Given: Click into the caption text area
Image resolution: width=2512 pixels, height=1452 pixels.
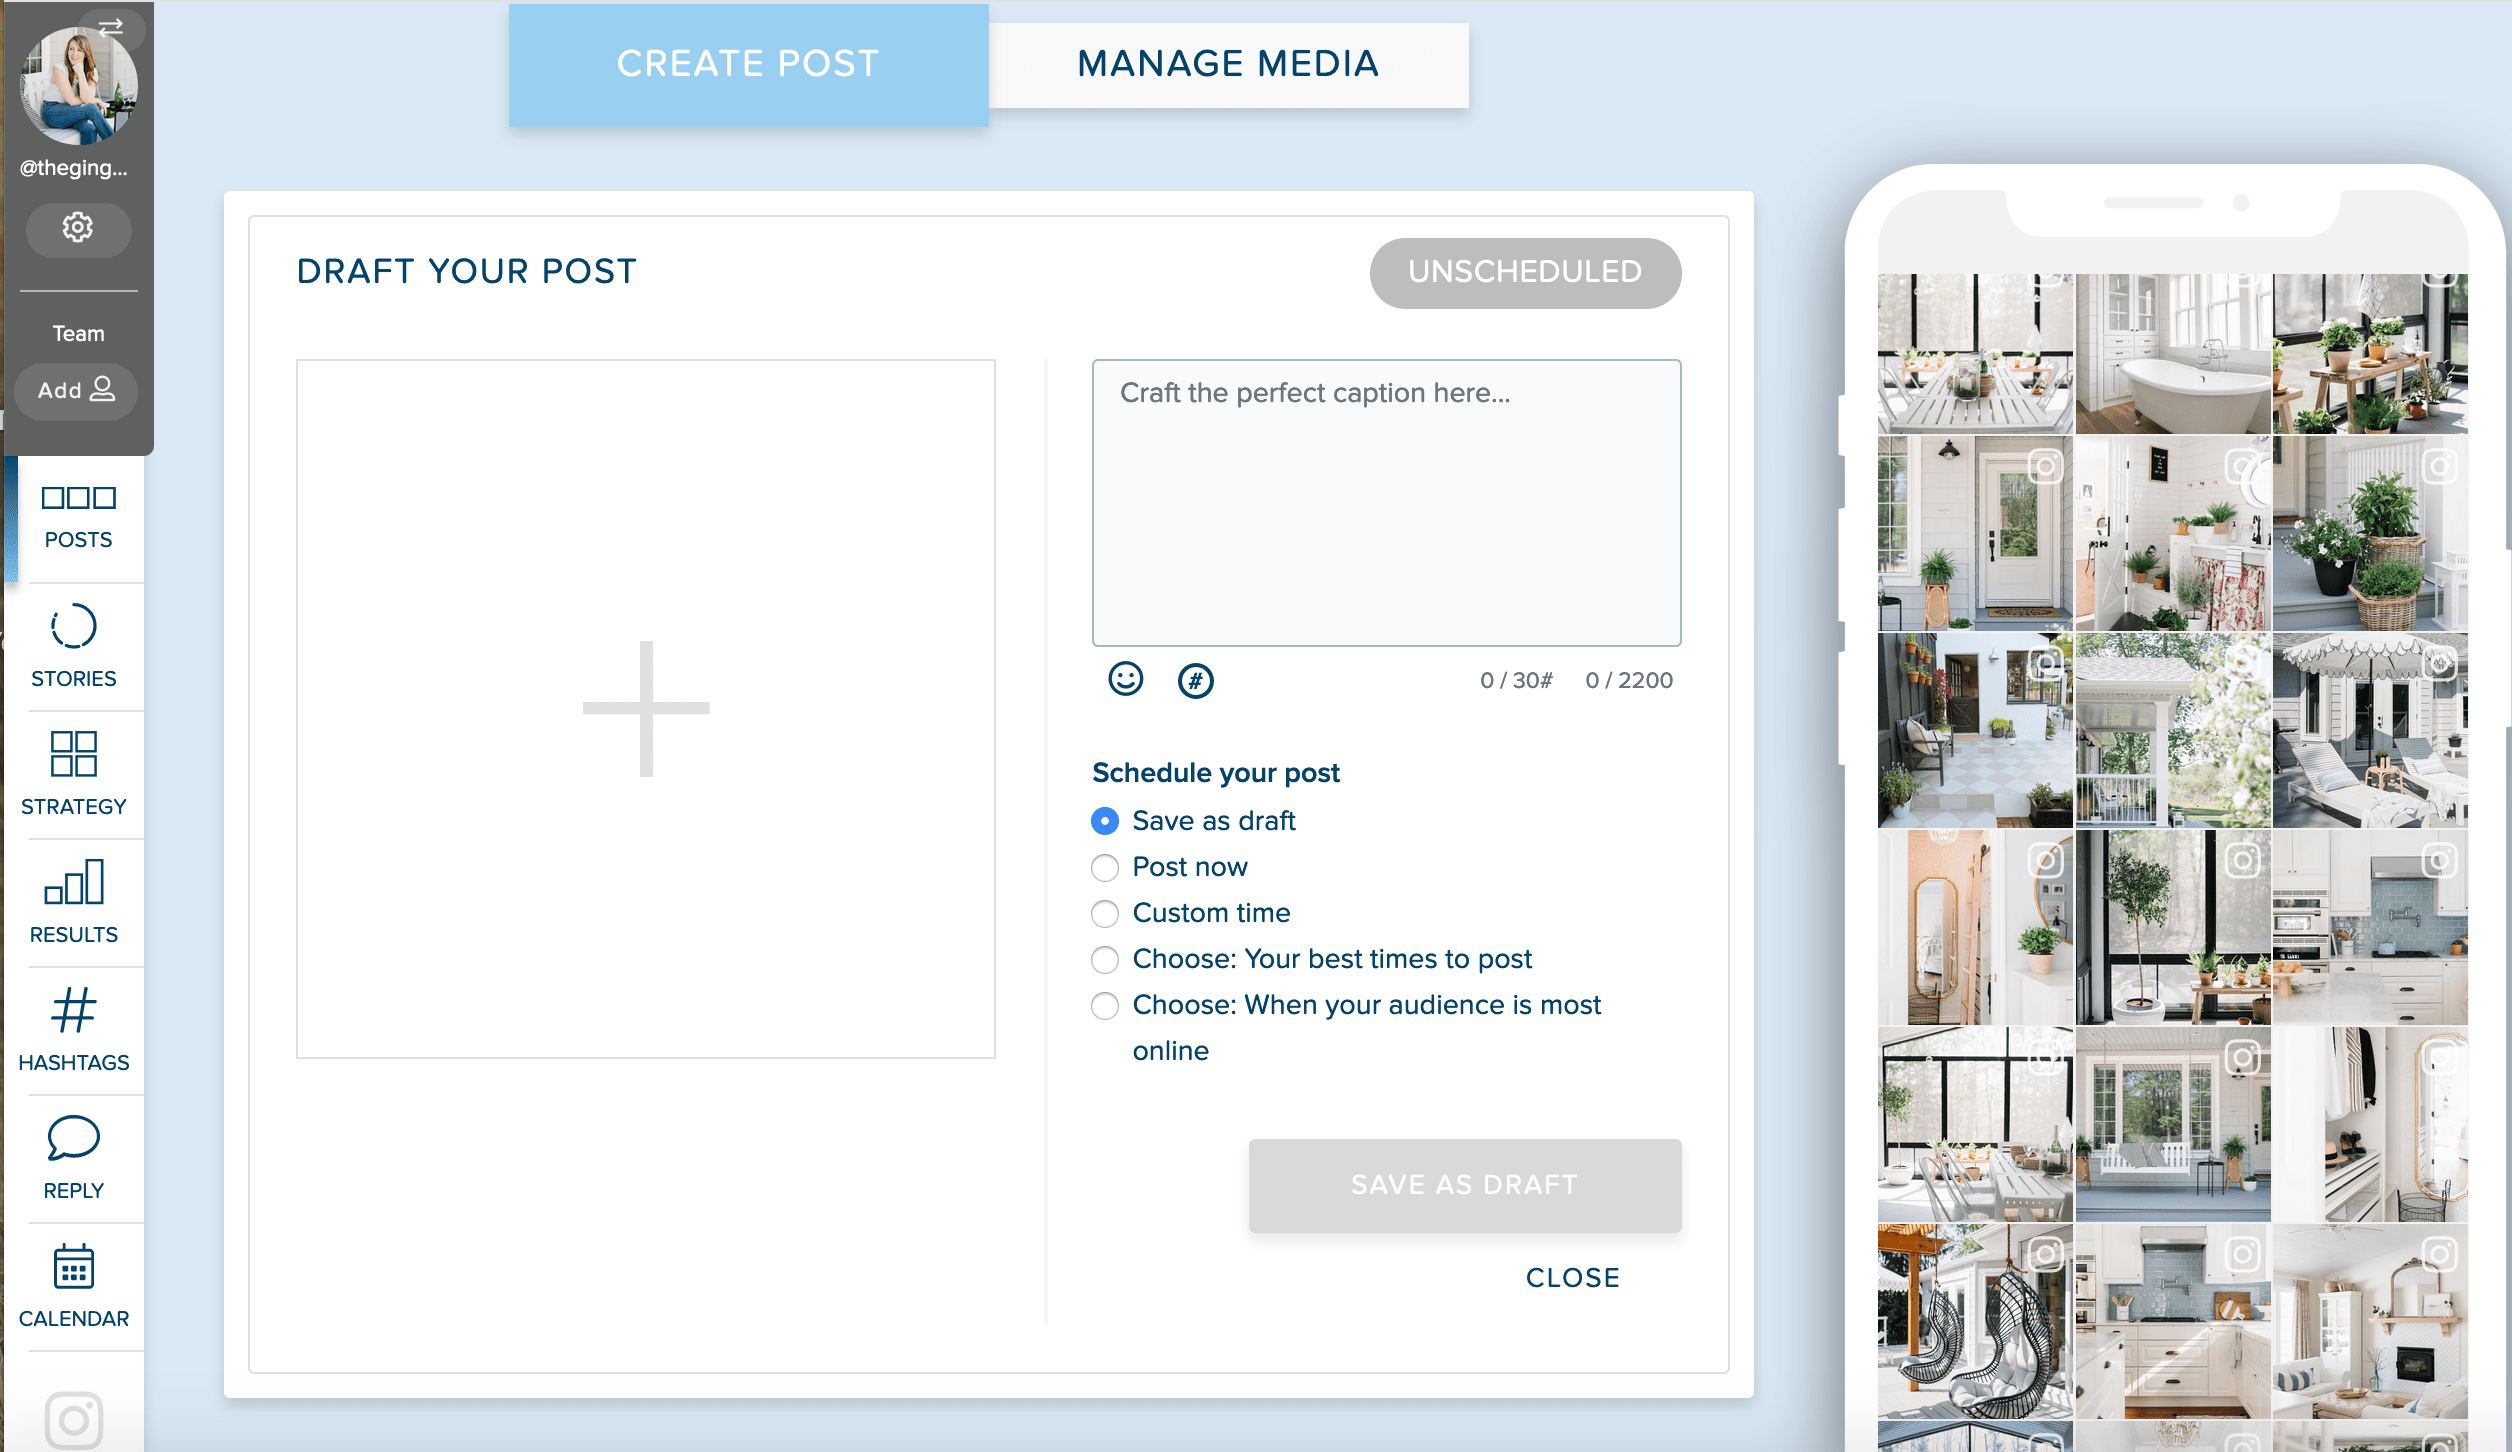Looking at the screenshot, I should tap(1386, 502).
